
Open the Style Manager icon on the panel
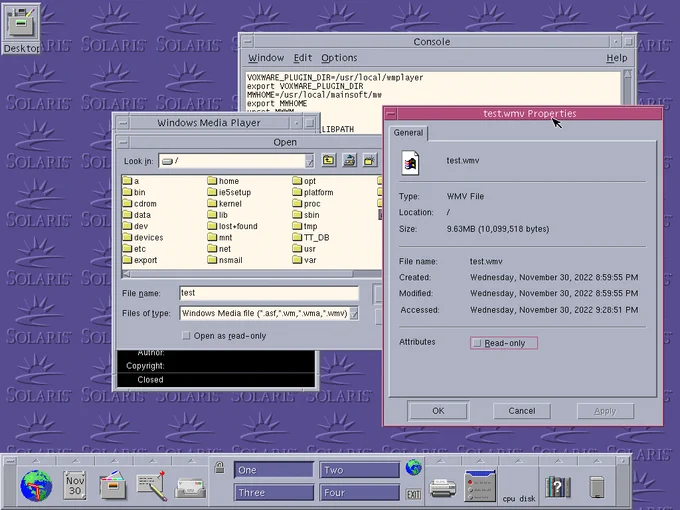click(x=480, y=486)
